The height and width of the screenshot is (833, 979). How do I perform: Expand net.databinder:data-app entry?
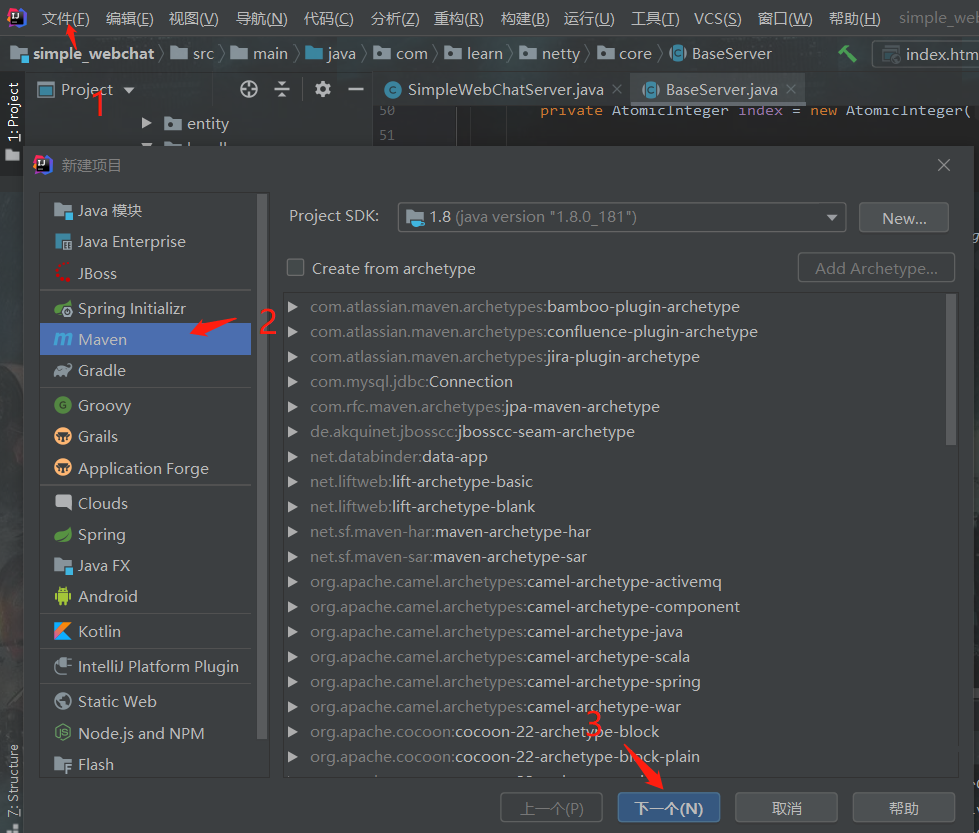click(x=292, y=456)
